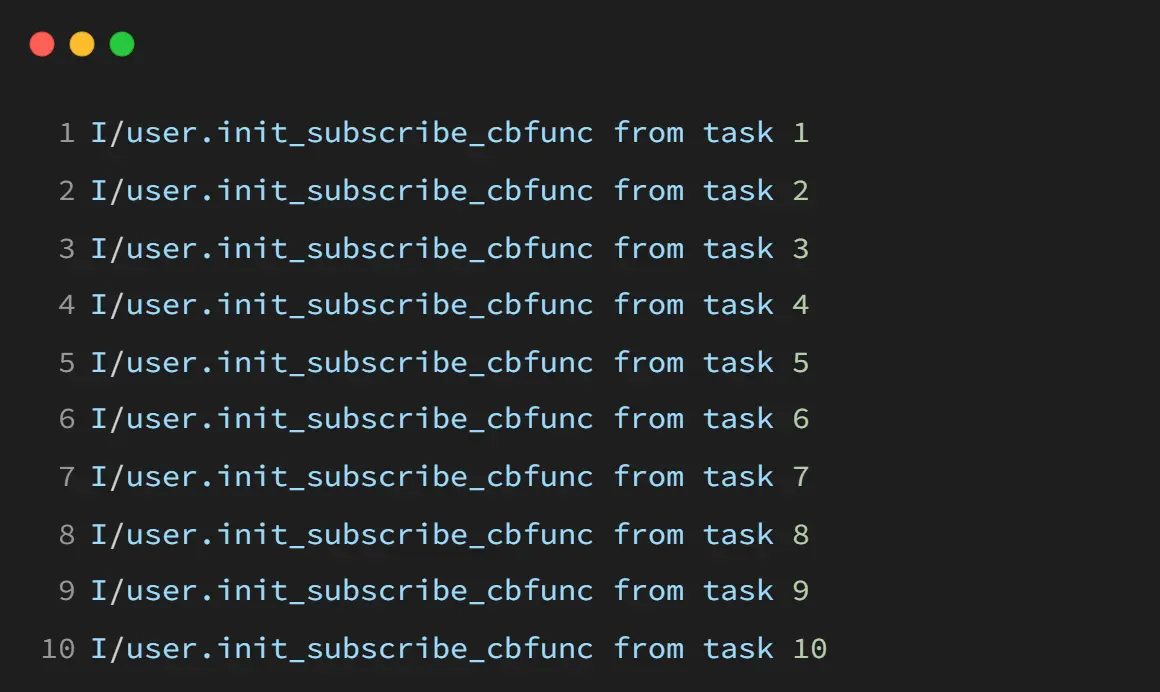Image resolution: width=1160 pixels, height=692 pixels.
Task: Click the word "task" on line 5
Action: (x=738, y=363)
